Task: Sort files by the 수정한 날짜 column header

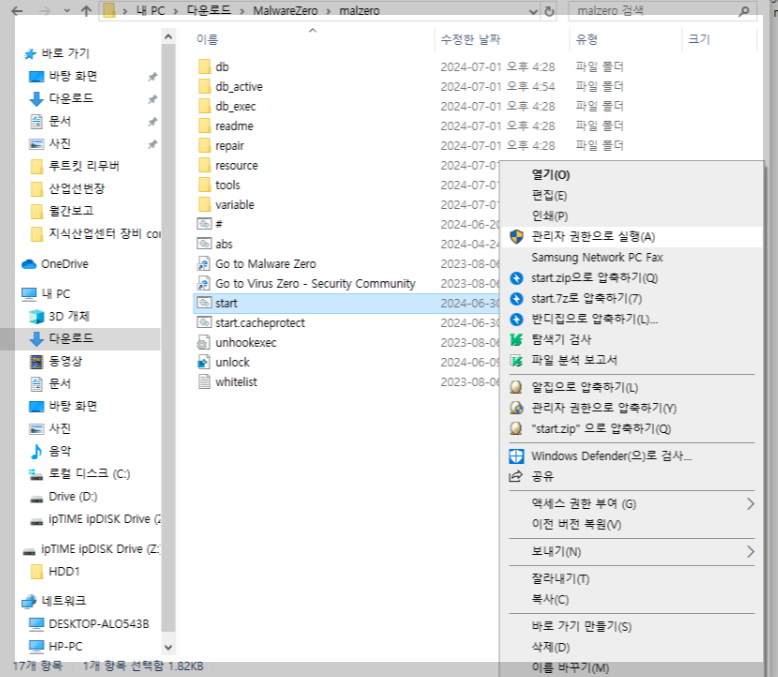Action: click(x=470, y=39)
